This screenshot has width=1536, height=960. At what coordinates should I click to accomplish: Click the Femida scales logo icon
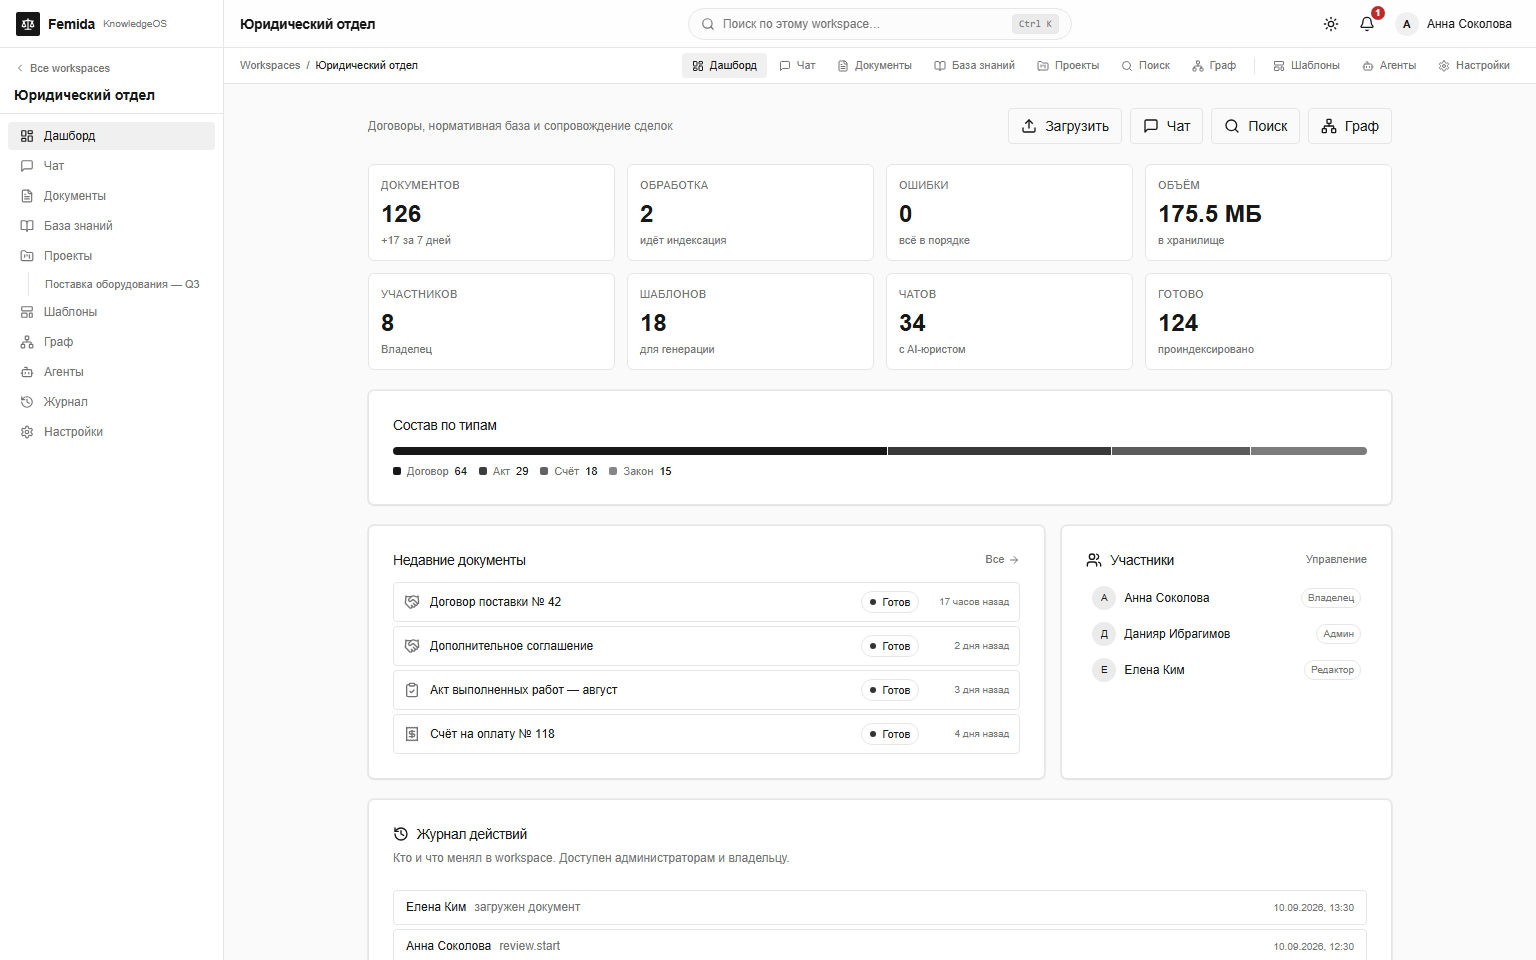pyautogui.click(x=28, y=24)
